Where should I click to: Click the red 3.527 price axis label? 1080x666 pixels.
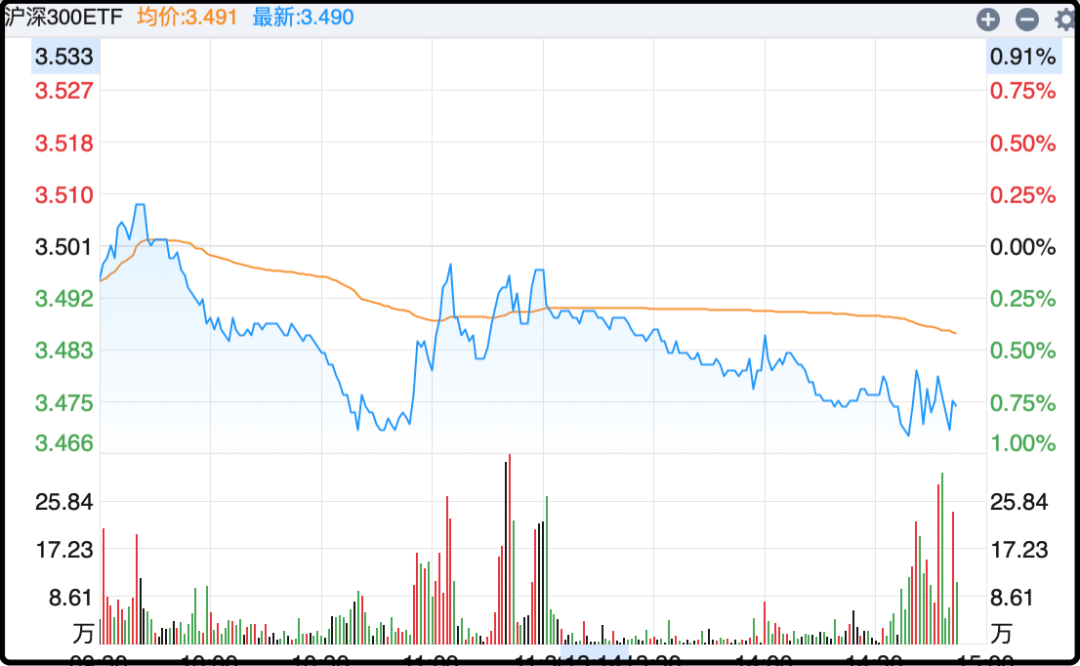(64, 91)
